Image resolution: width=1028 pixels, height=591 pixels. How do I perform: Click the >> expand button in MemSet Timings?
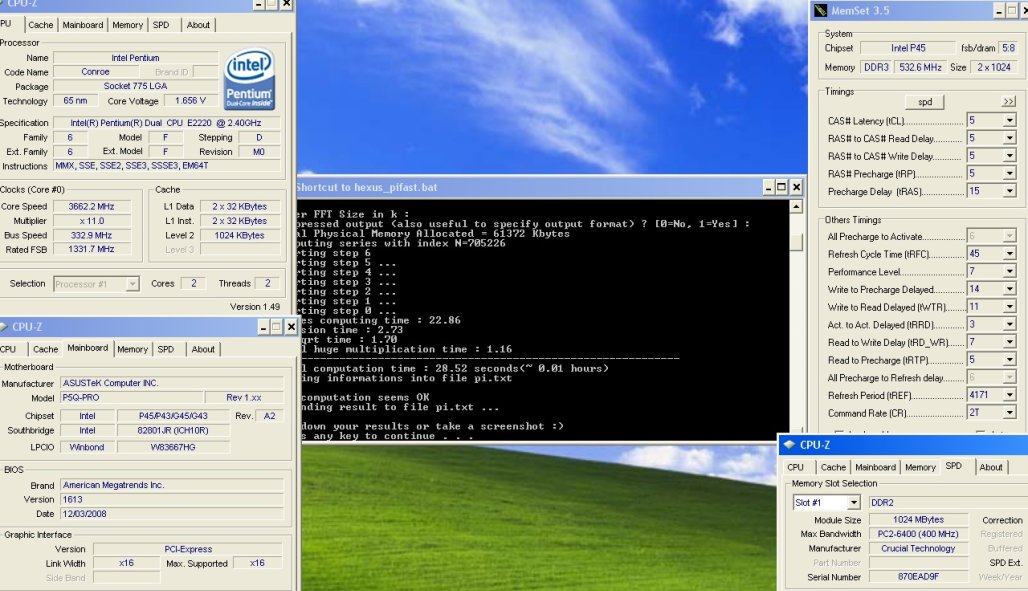[1008, 102]
